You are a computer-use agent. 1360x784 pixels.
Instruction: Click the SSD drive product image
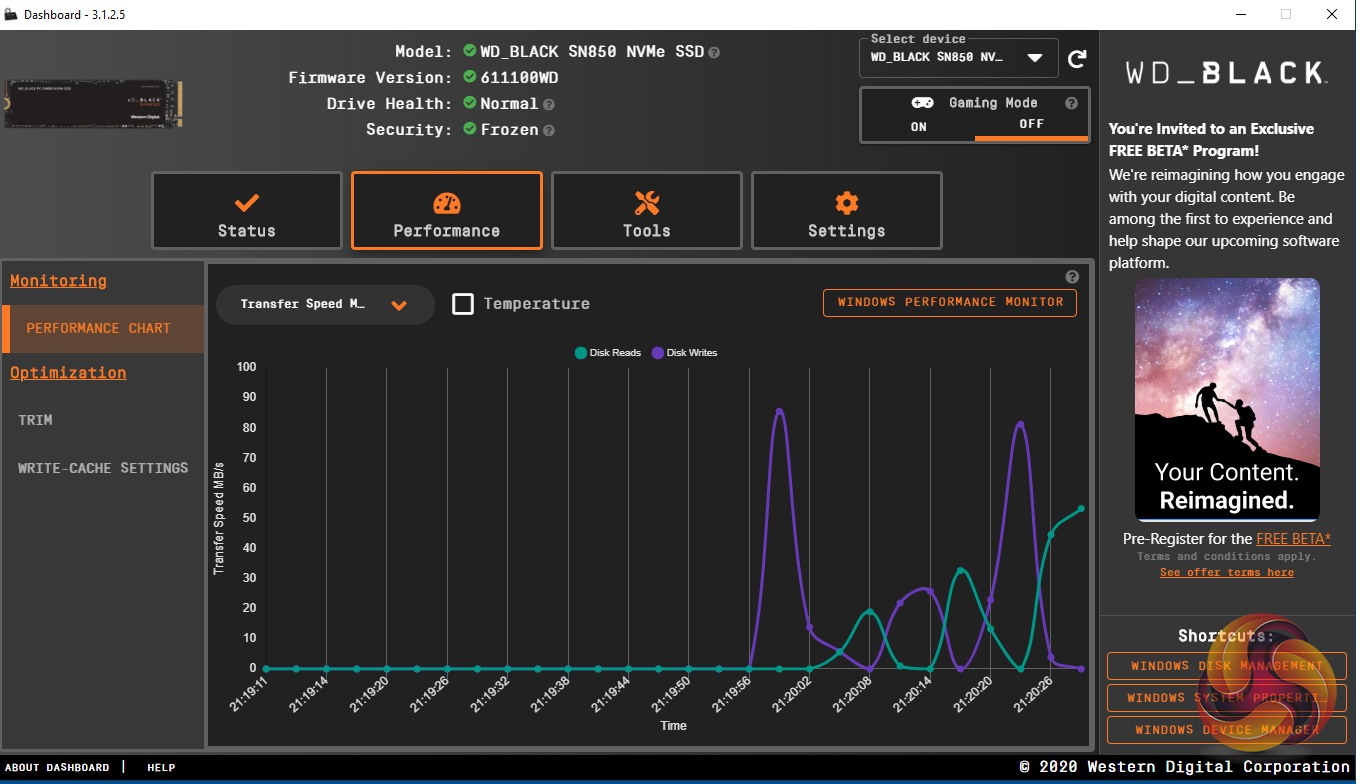coord(94,104)
